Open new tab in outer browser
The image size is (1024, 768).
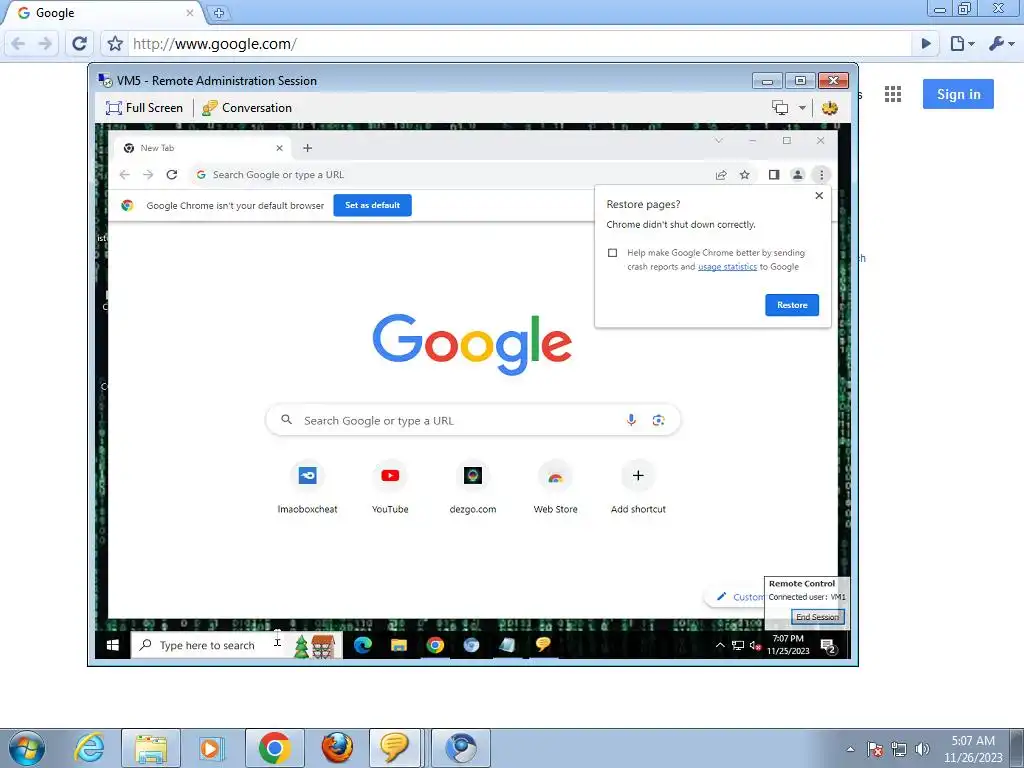point(219,13)
